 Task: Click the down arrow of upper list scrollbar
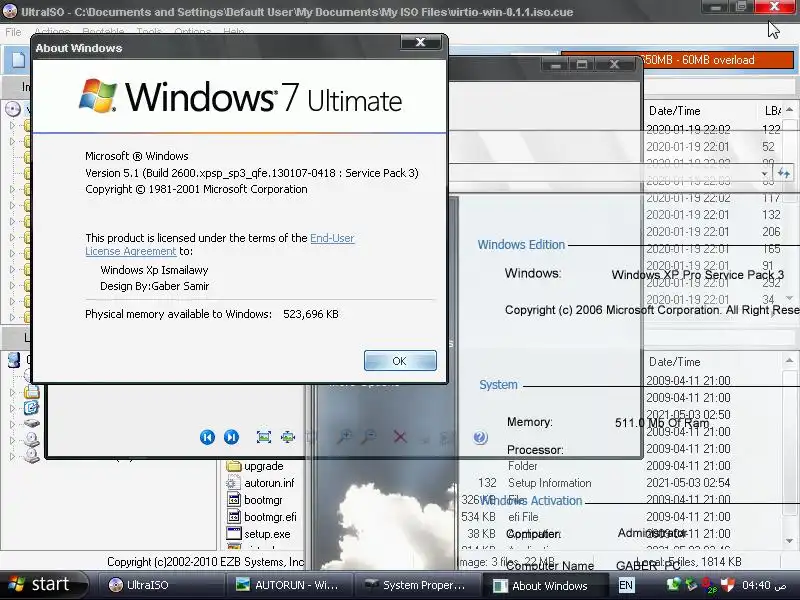789,298
